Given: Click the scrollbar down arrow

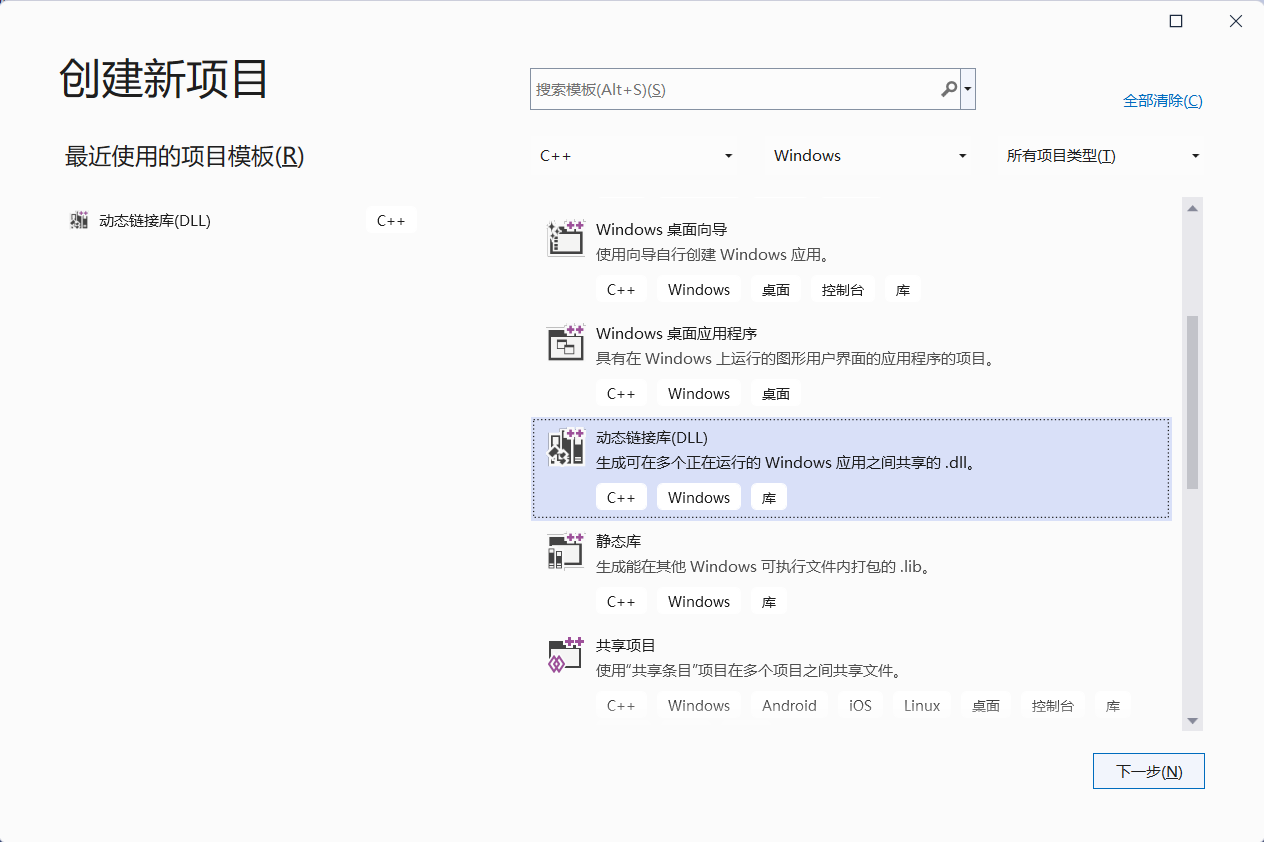Looking at the screenshot, I should [1192, 721].
